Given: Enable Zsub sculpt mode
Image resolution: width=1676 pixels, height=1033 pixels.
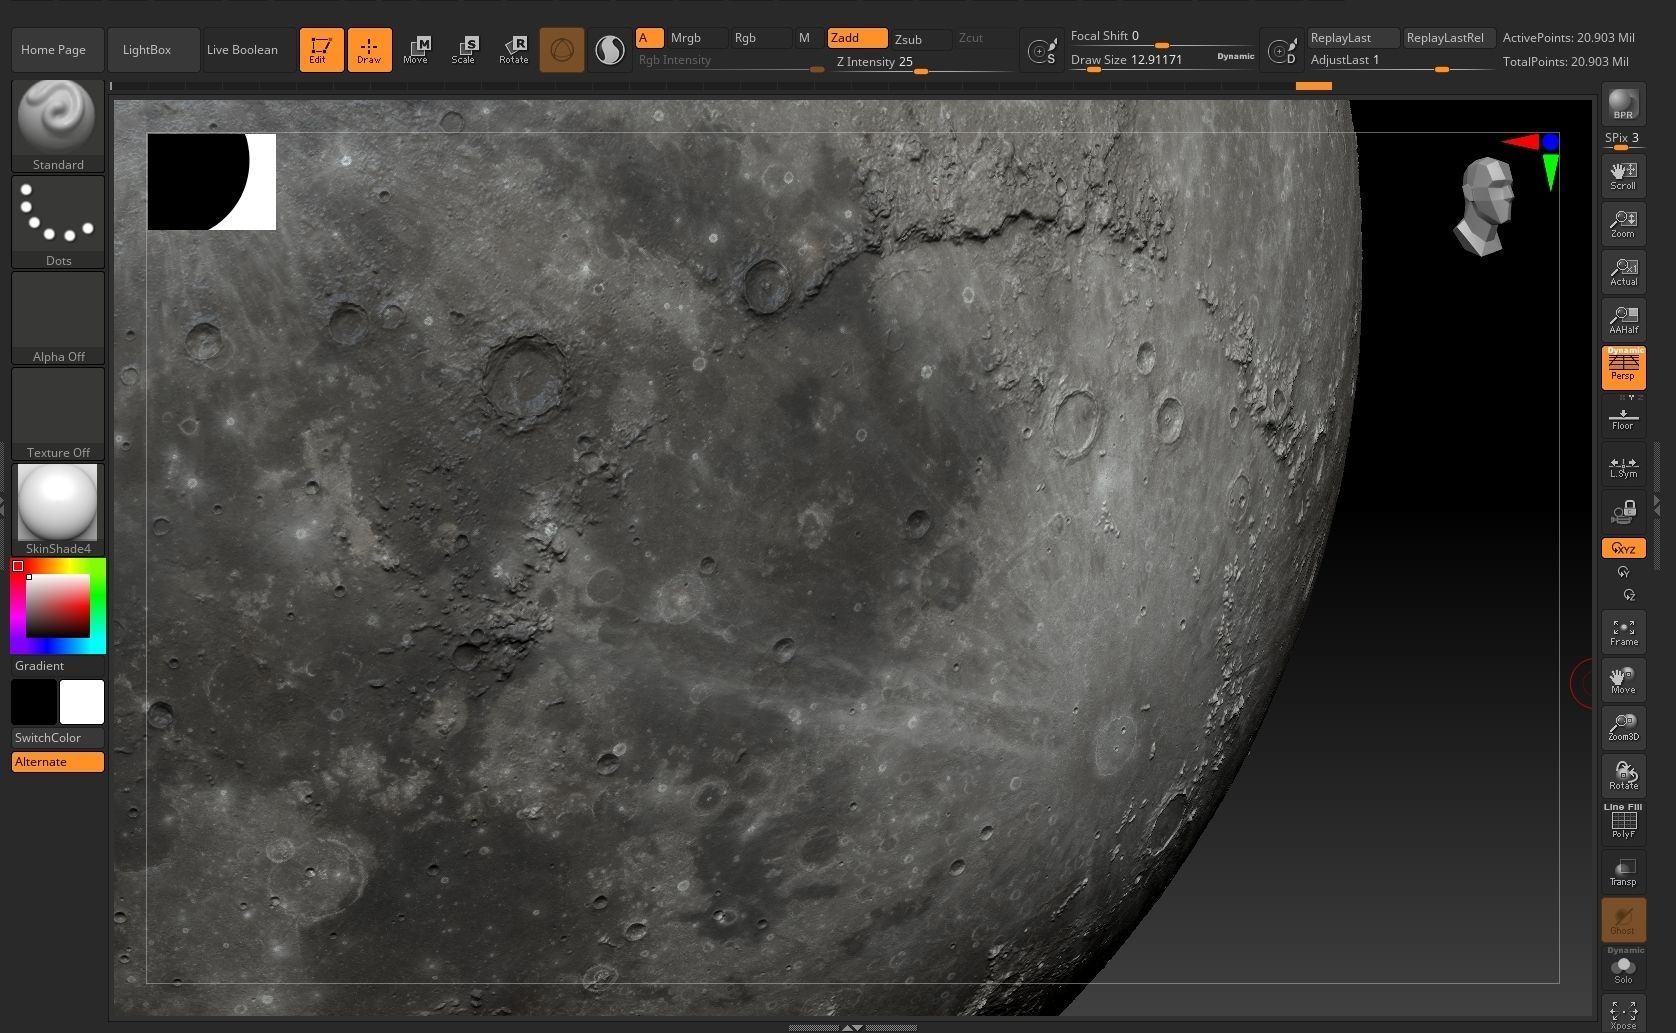Looking at the screenshot, I should coord(920,39).
